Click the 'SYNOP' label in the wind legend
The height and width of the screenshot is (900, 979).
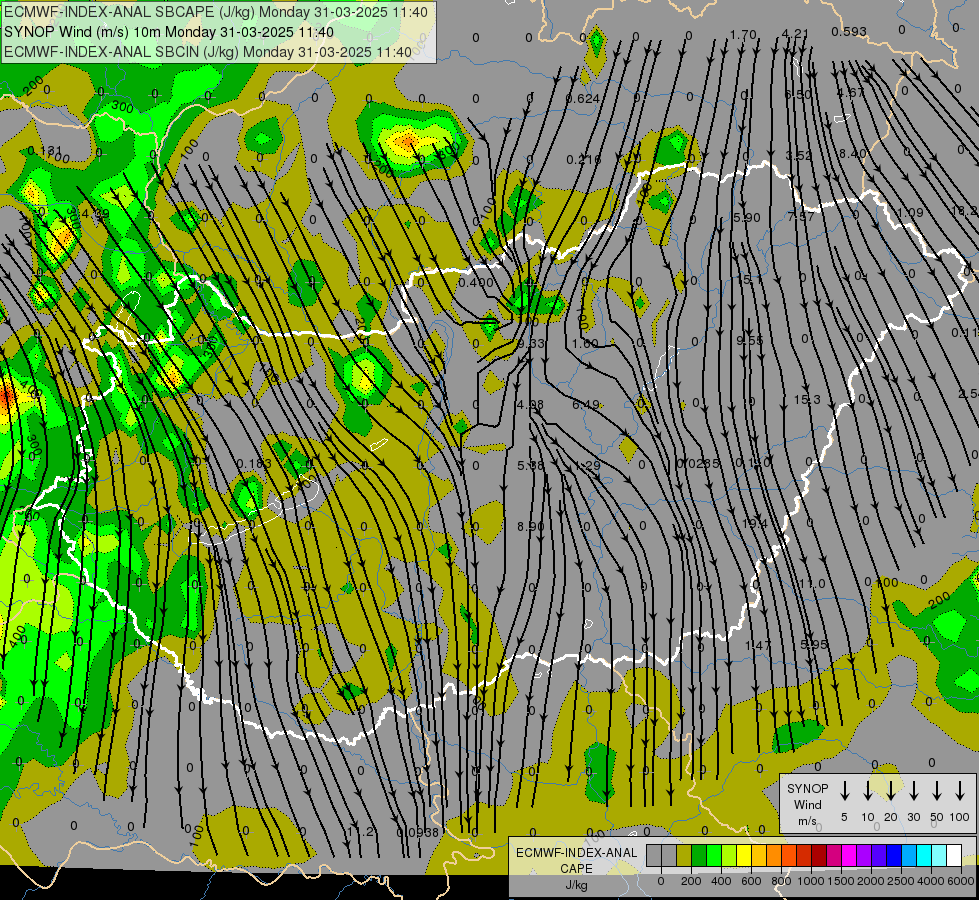pyautogui.click(x=807, y=788)
